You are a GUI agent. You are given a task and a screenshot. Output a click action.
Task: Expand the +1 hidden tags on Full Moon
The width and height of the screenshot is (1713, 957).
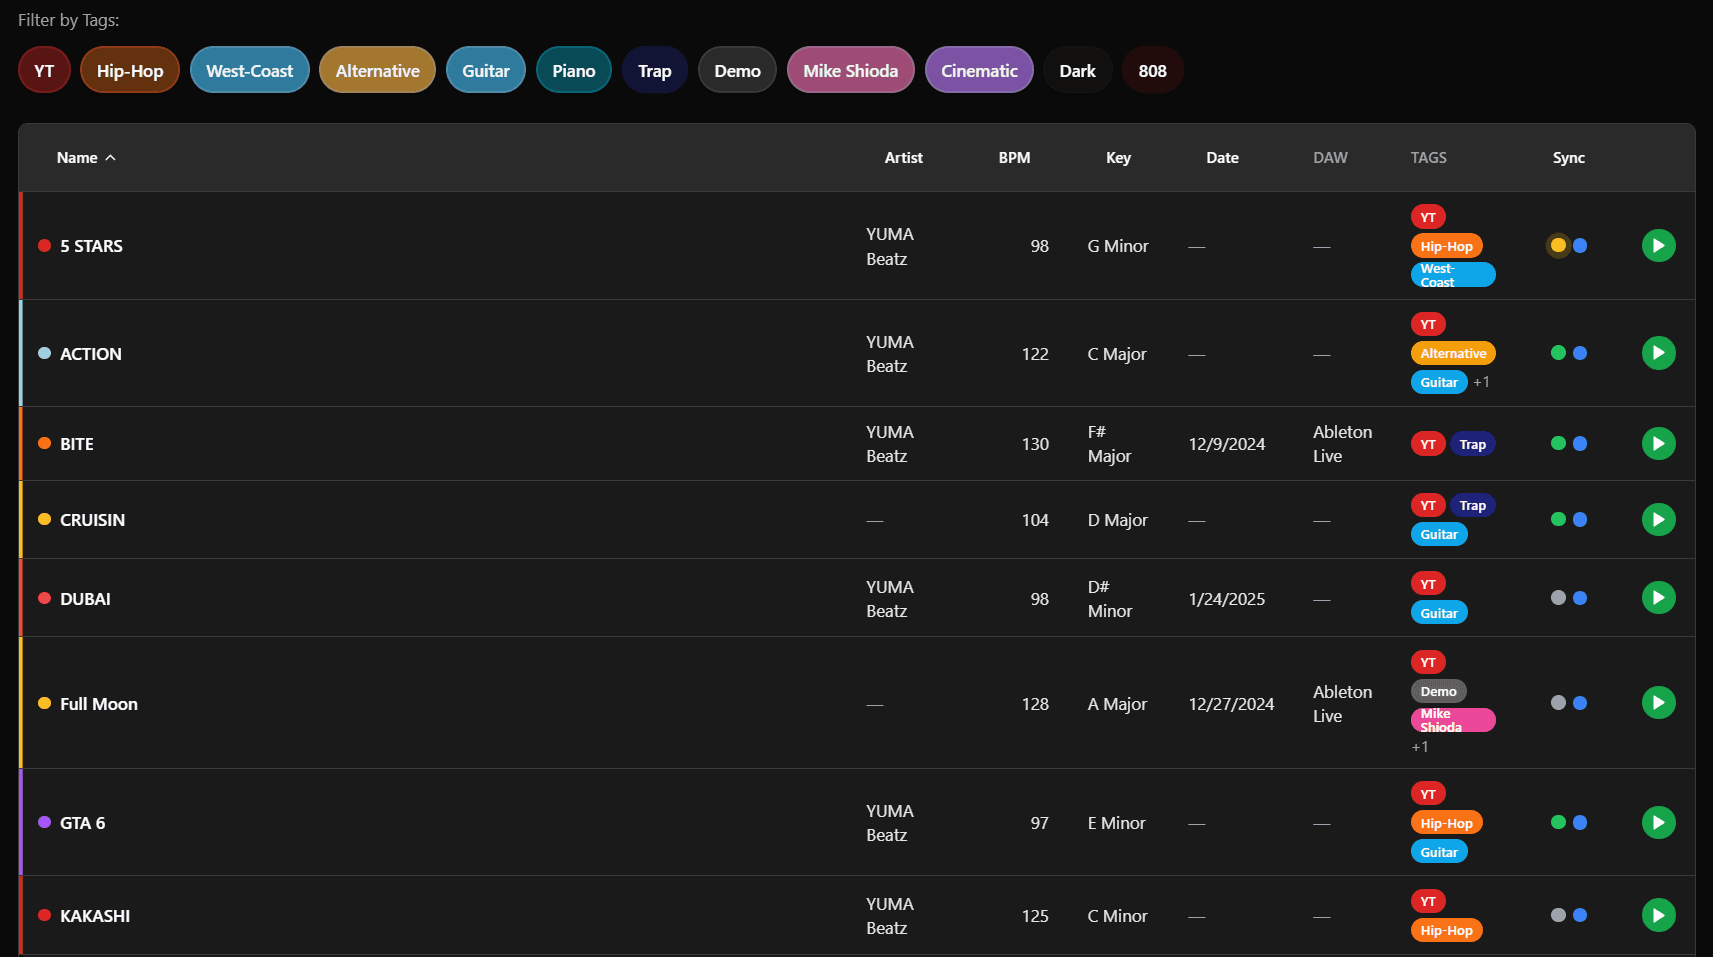(1420, 747)
